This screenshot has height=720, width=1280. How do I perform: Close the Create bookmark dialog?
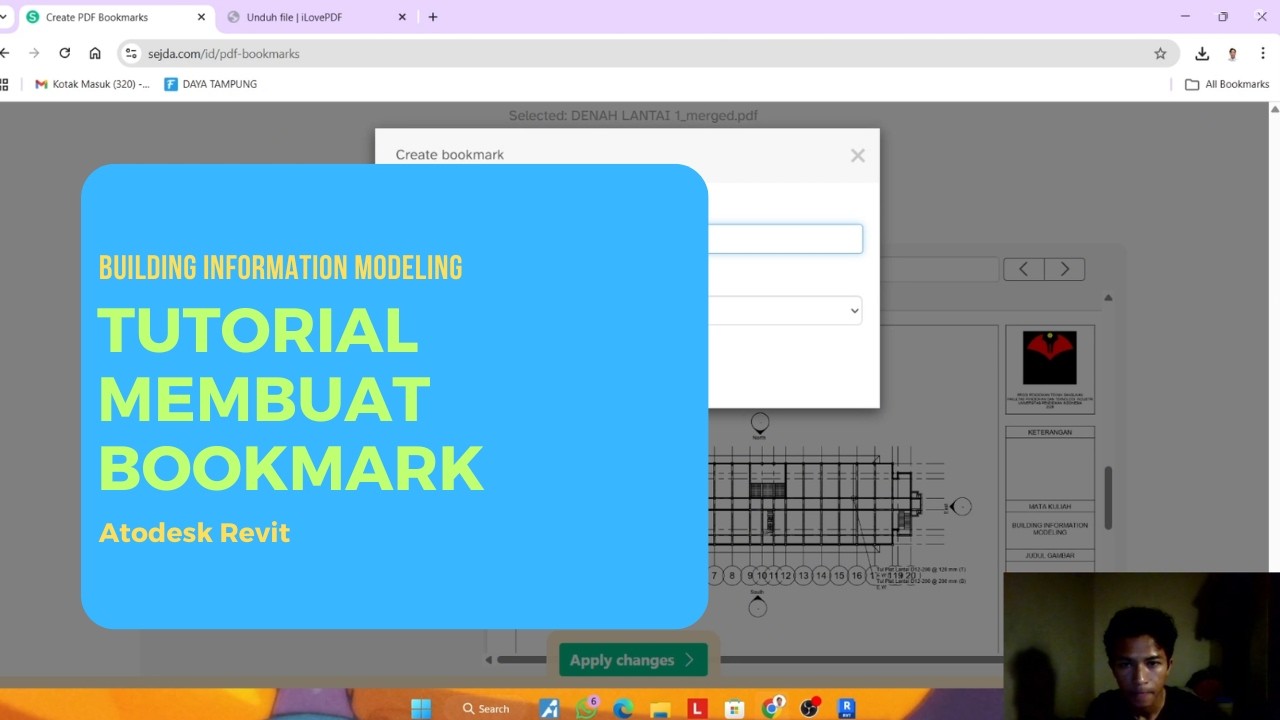(857, 155)
